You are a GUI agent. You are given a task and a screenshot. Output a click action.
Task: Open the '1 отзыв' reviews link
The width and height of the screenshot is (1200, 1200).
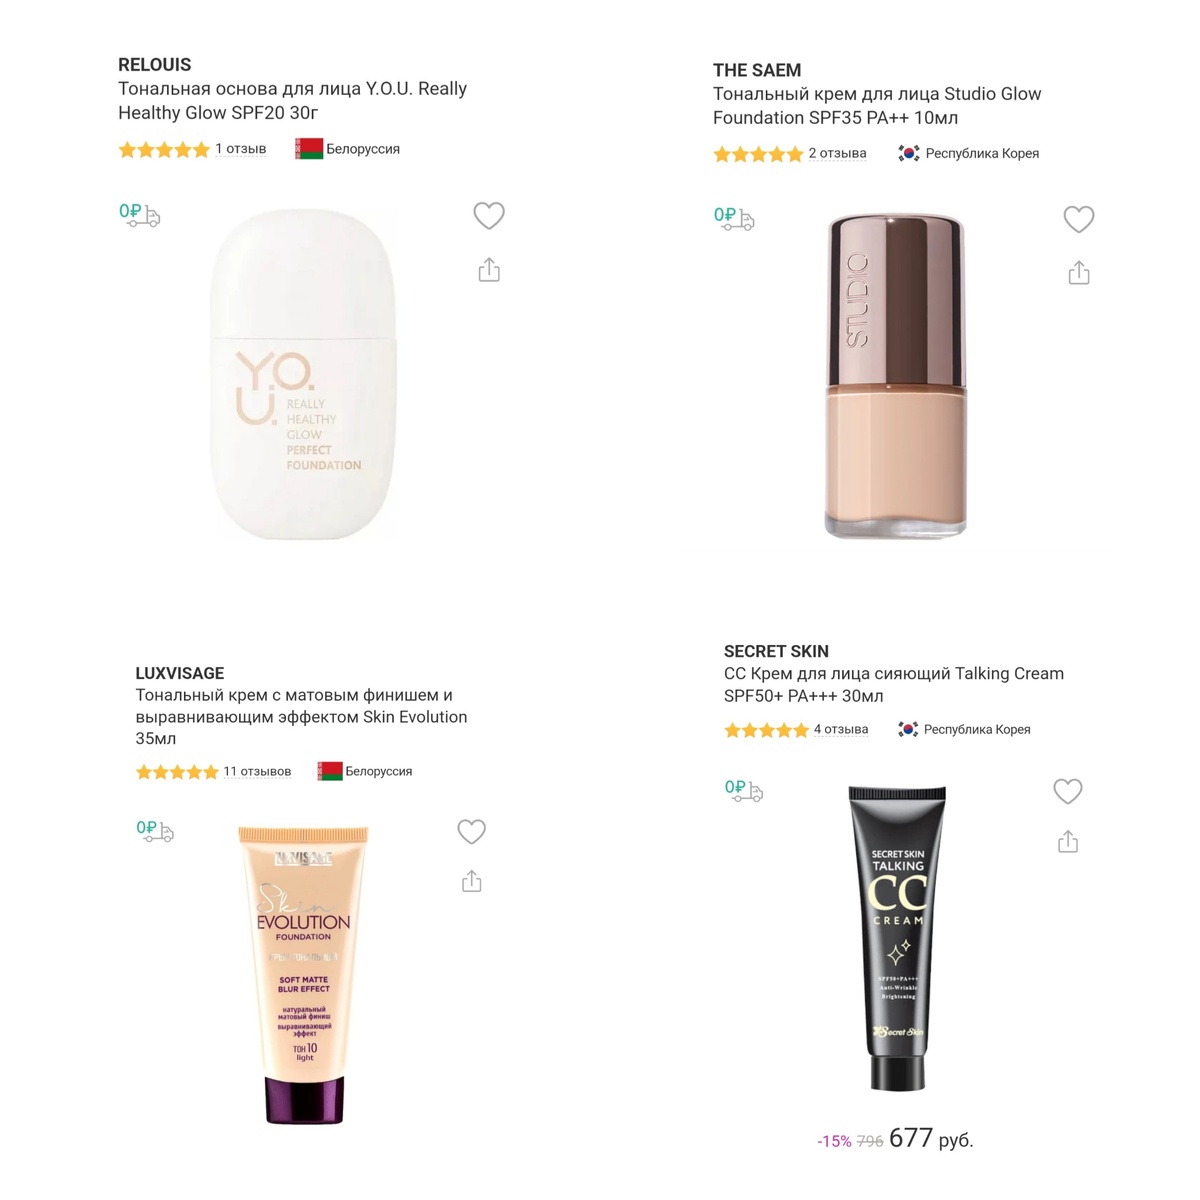coord(241,149)
